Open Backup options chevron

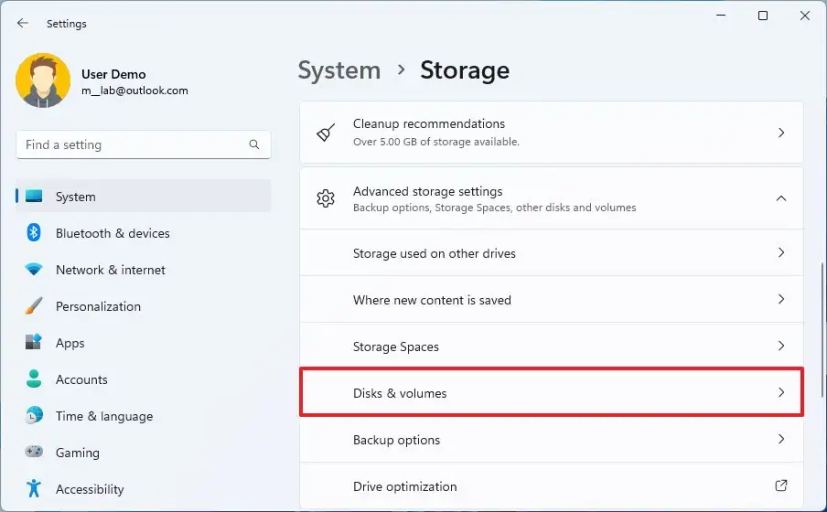pyautogui.click(x=781, y=439)
